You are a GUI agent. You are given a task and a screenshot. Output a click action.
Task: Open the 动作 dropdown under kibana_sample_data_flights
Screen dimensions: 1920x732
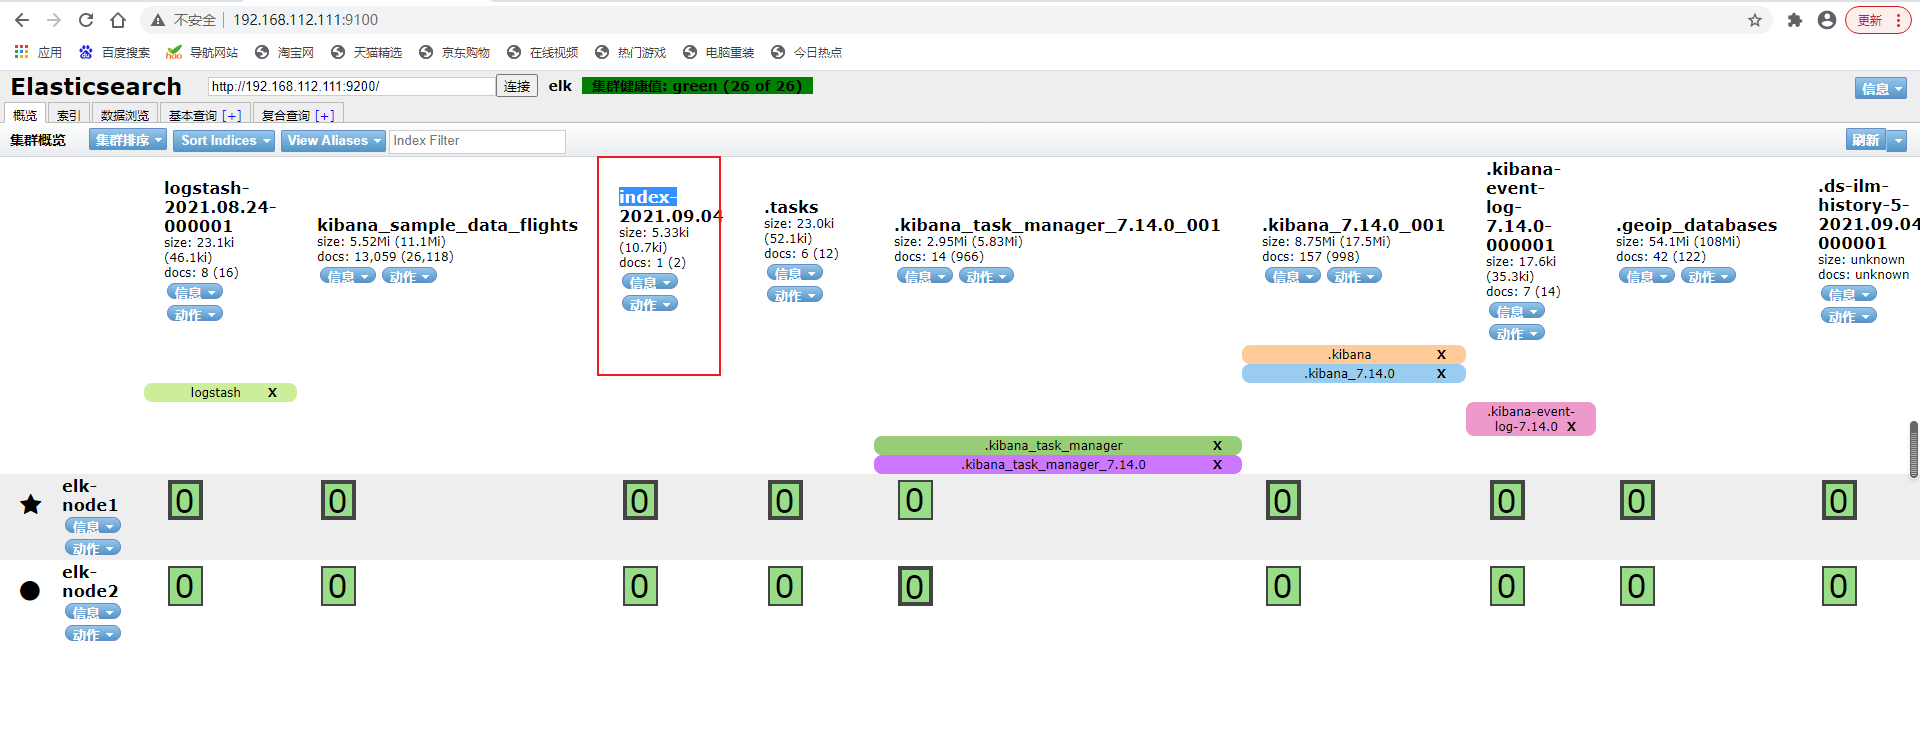coord(409,276)
